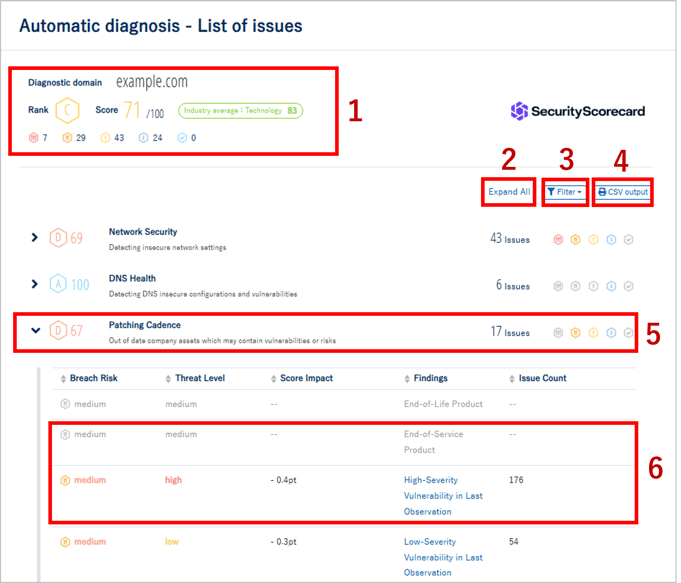Open the Filter dropdown

click(565, 192)
